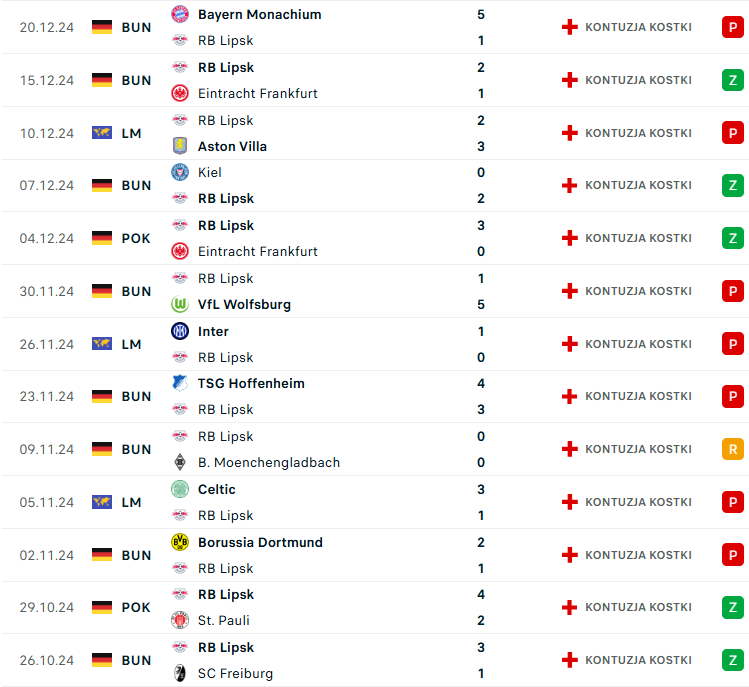This screenshot has height=687, width=749.
Task: Click the SC Freiburg crest icon
Action: click(x=180, y=673)
